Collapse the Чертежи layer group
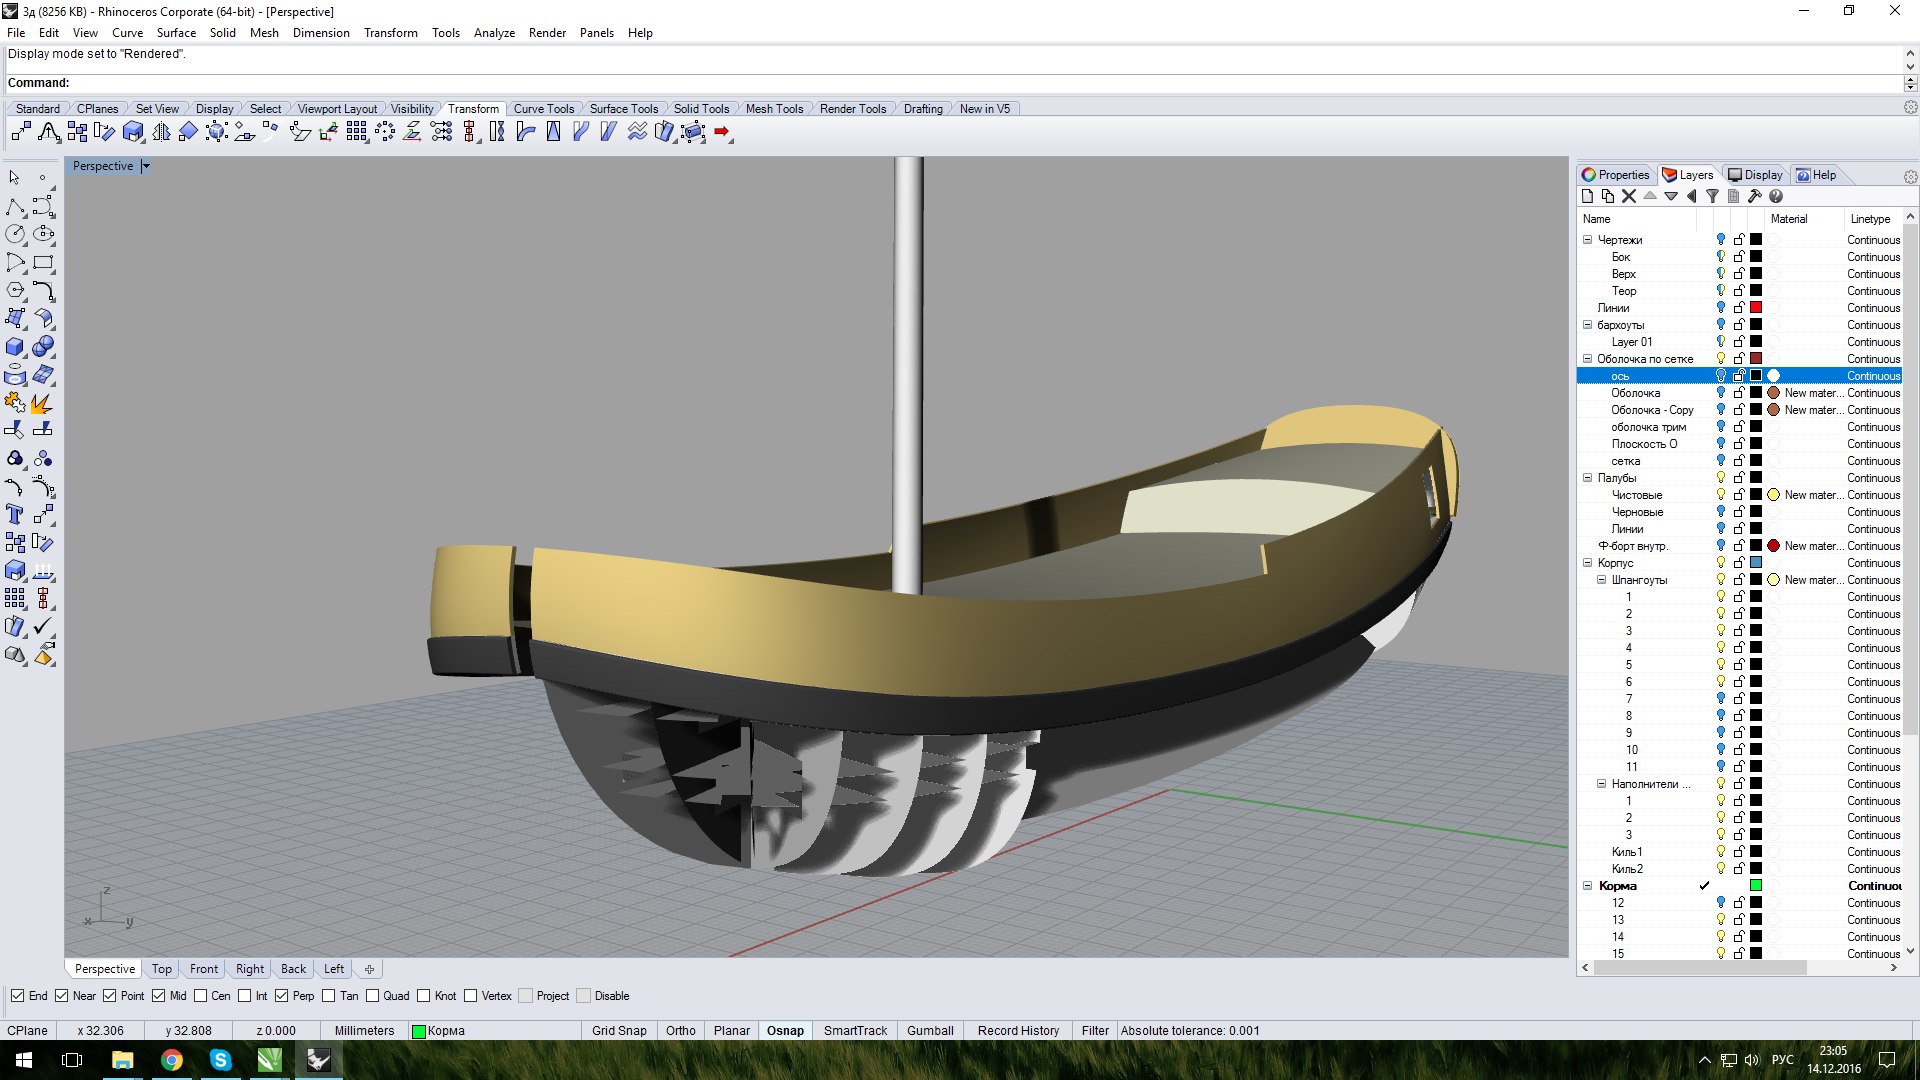Viewport: 1920px width, 1080px height. [1587, 240]
